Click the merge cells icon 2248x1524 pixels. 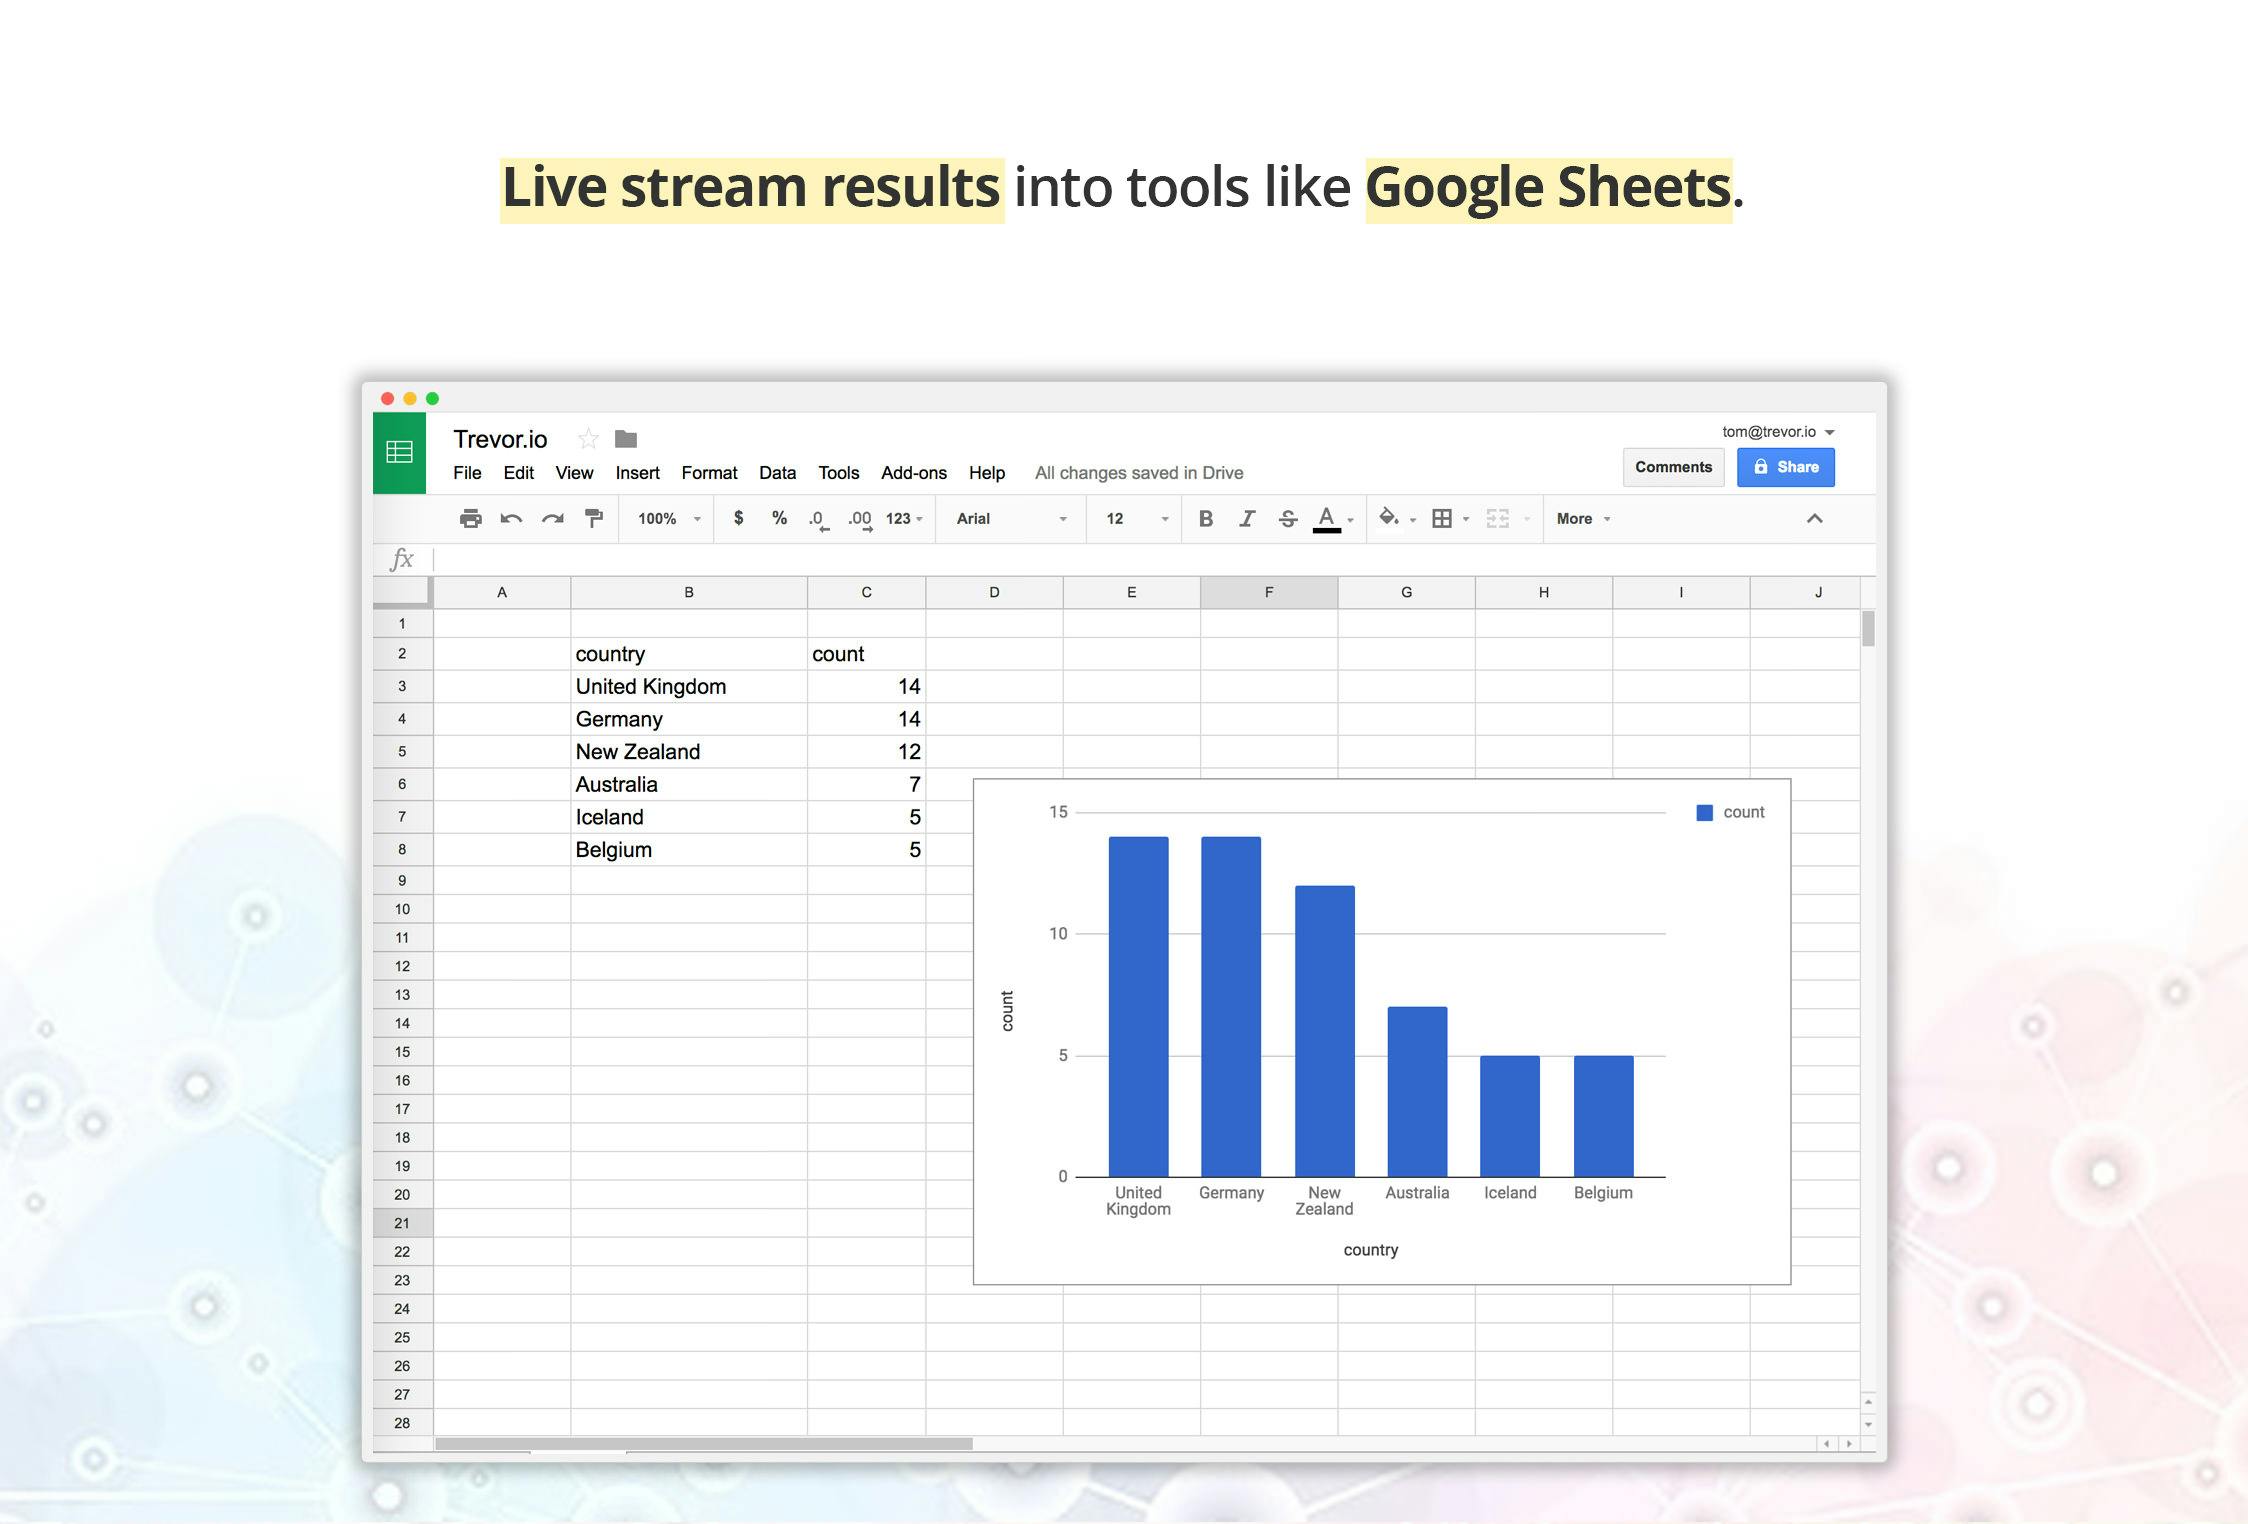(1498, 518)
